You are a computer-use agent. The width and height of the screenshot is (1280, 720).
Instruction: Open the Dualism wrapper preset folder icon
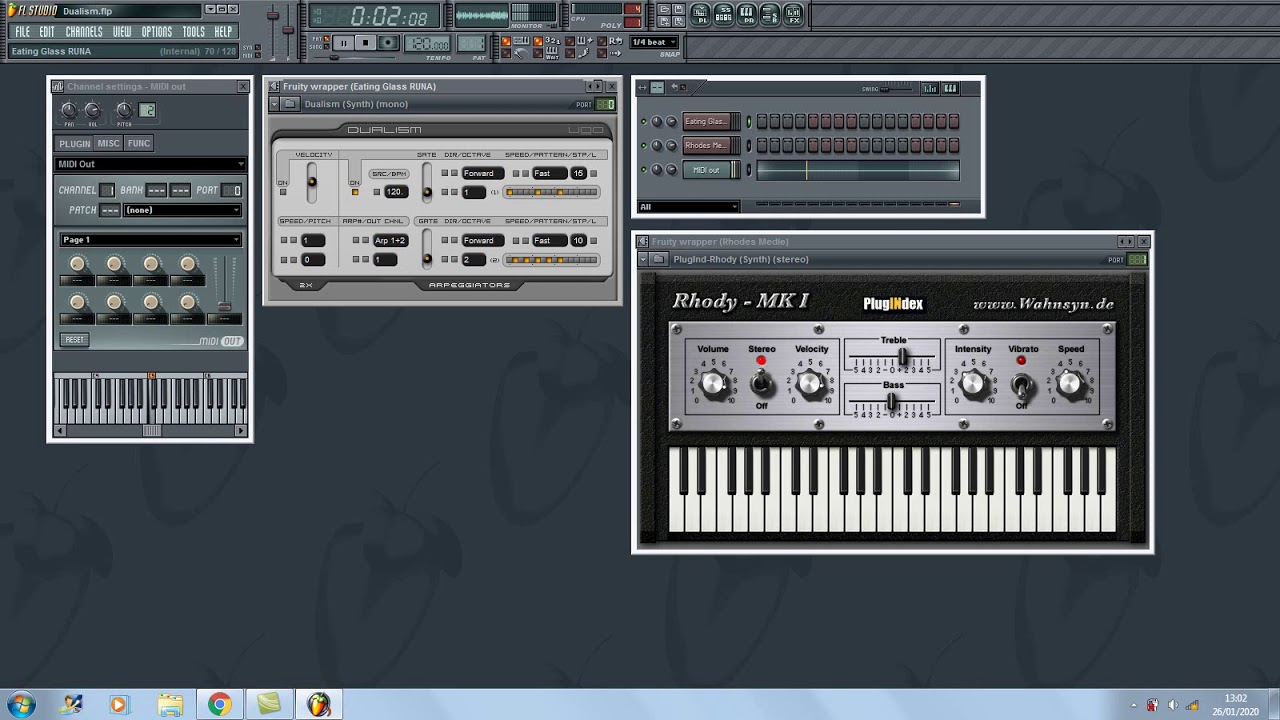pos(289,104)
